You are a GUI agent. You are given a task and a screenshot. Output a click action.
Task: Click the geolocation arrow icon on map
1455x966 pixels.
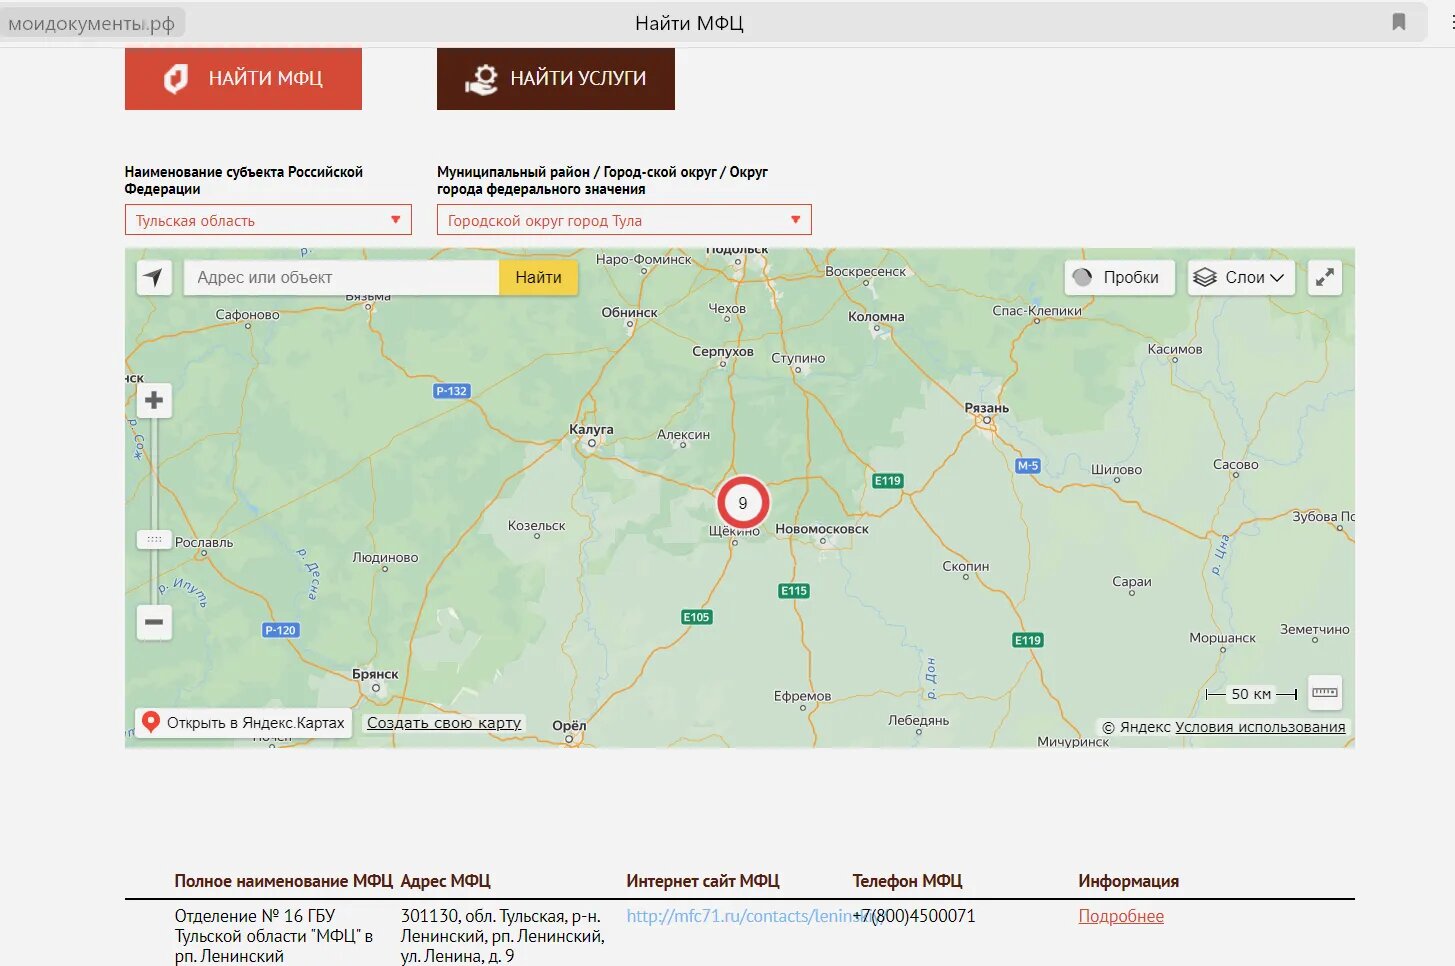(154, 277)
